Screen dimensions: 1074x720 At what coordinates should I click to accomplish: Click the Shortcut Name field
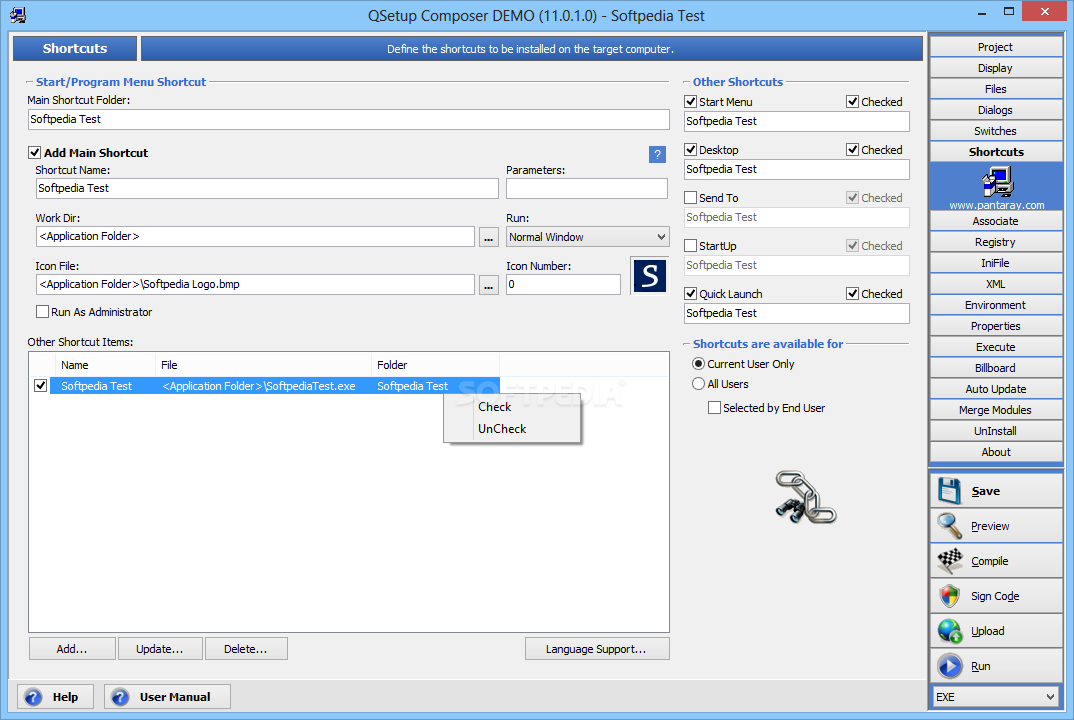(x=267, y=188)
